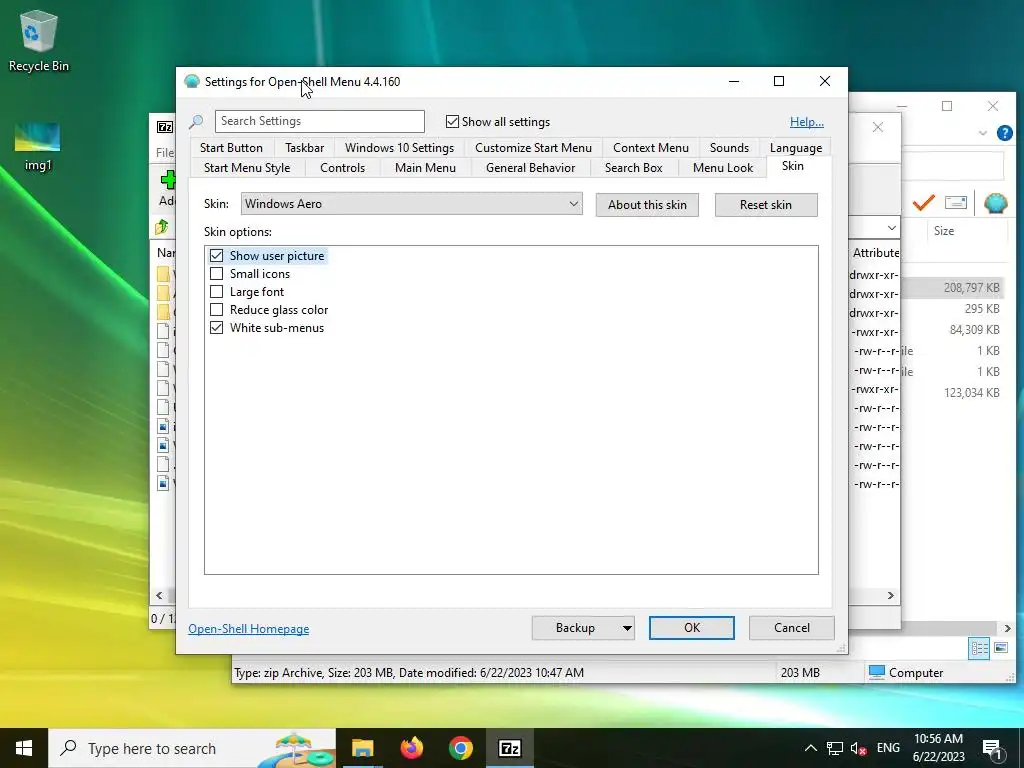Click Cancel in settings dialog
Screen dimensions: 1024x768
[x=792, y=628]
